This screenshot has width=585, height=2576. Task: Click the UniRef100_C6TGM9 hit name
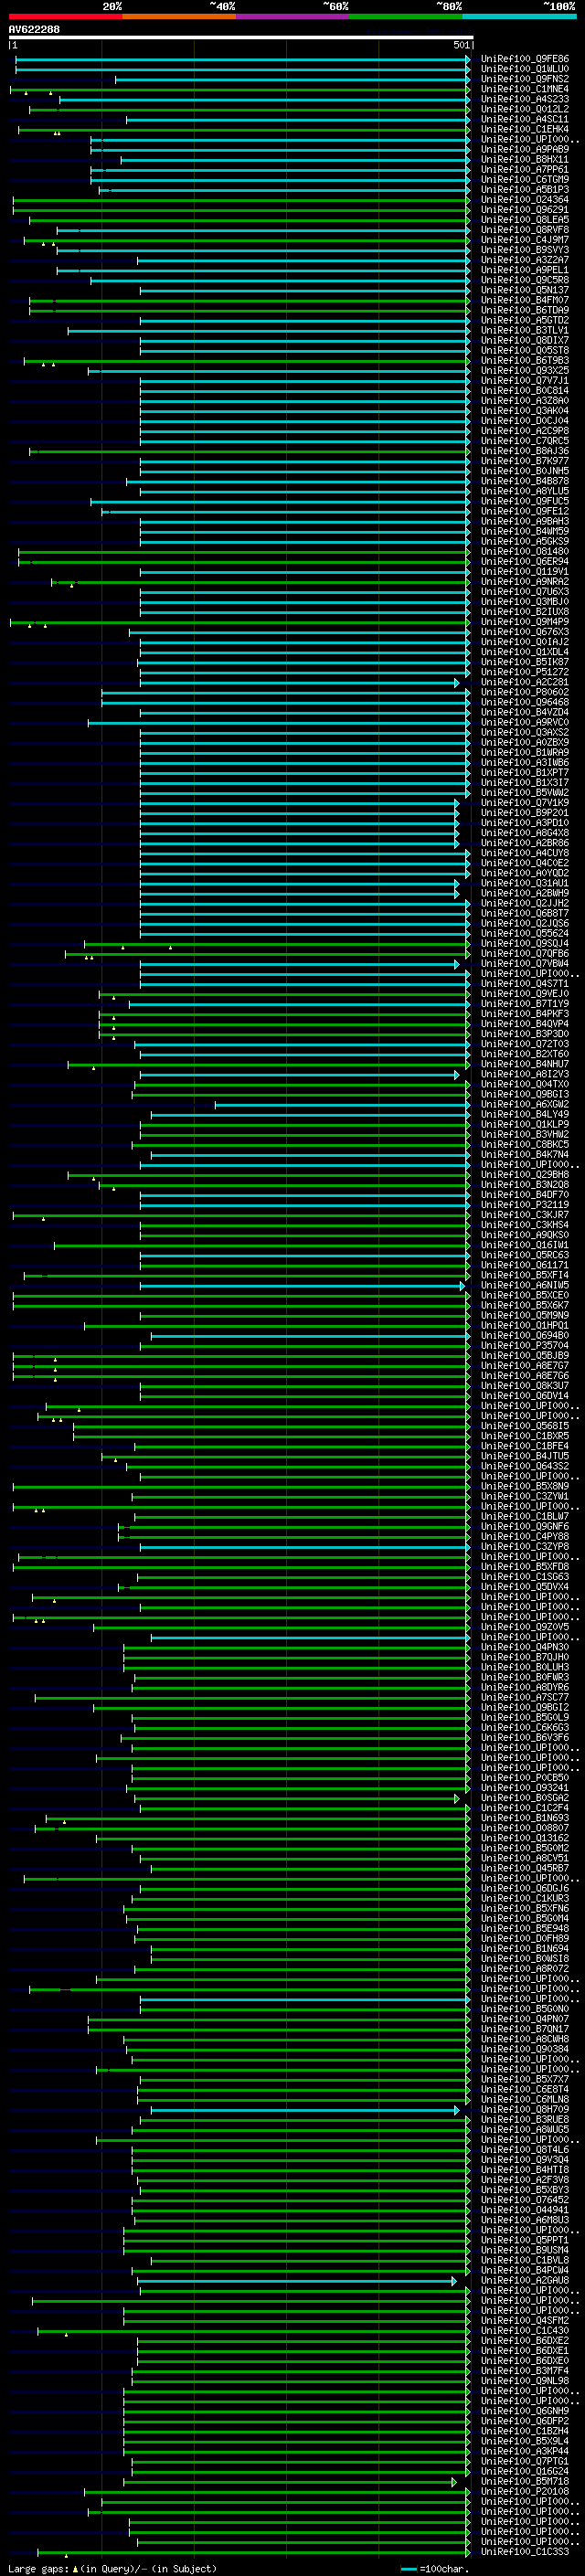point(525,179)
